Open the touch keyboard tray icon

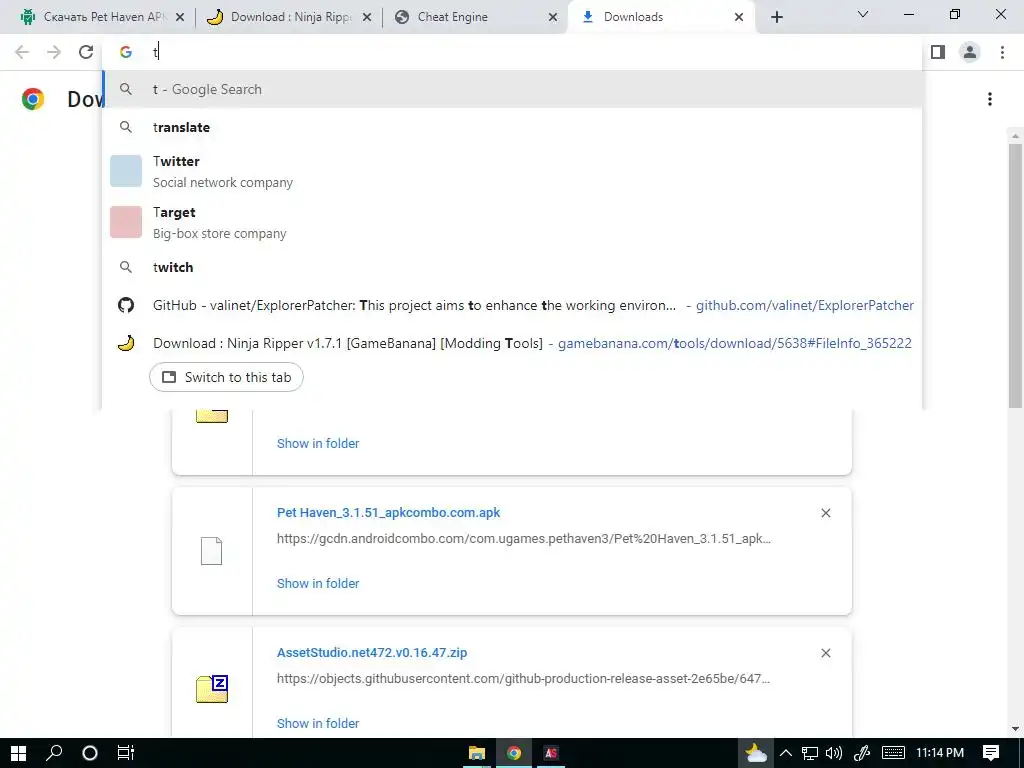click(893, 753)
